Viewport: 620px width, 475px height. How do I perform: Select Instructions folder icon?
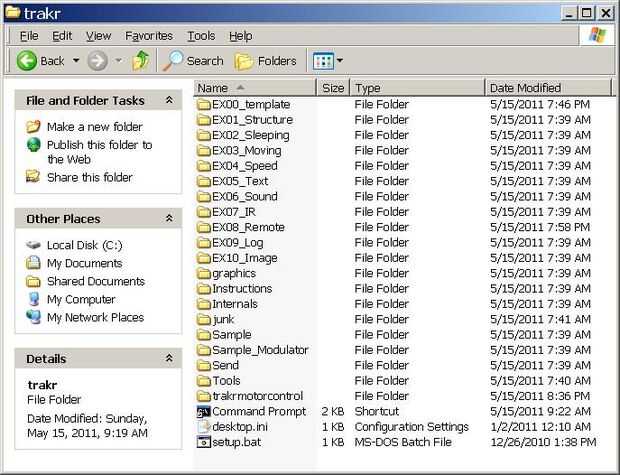tap(204, 289)
